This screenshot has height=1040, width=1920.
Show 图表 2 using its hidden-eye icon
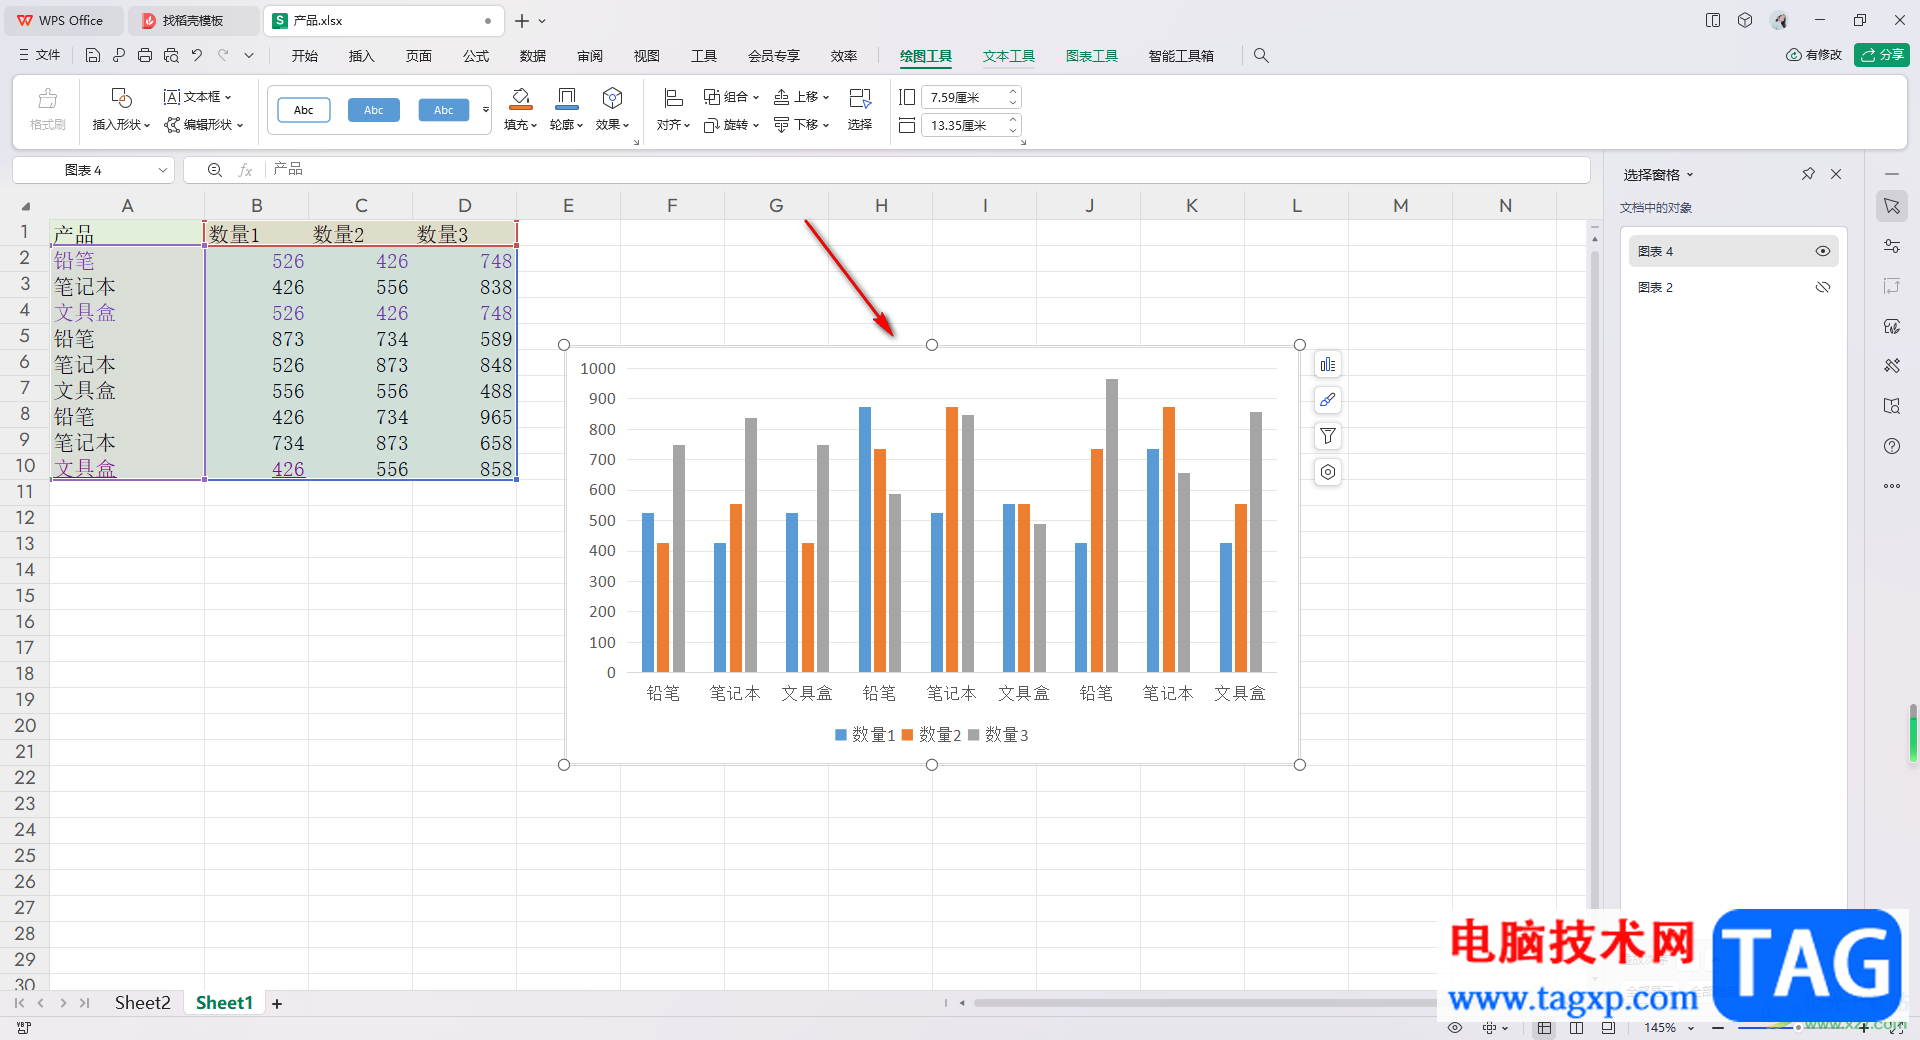(x=1823, y=287)
